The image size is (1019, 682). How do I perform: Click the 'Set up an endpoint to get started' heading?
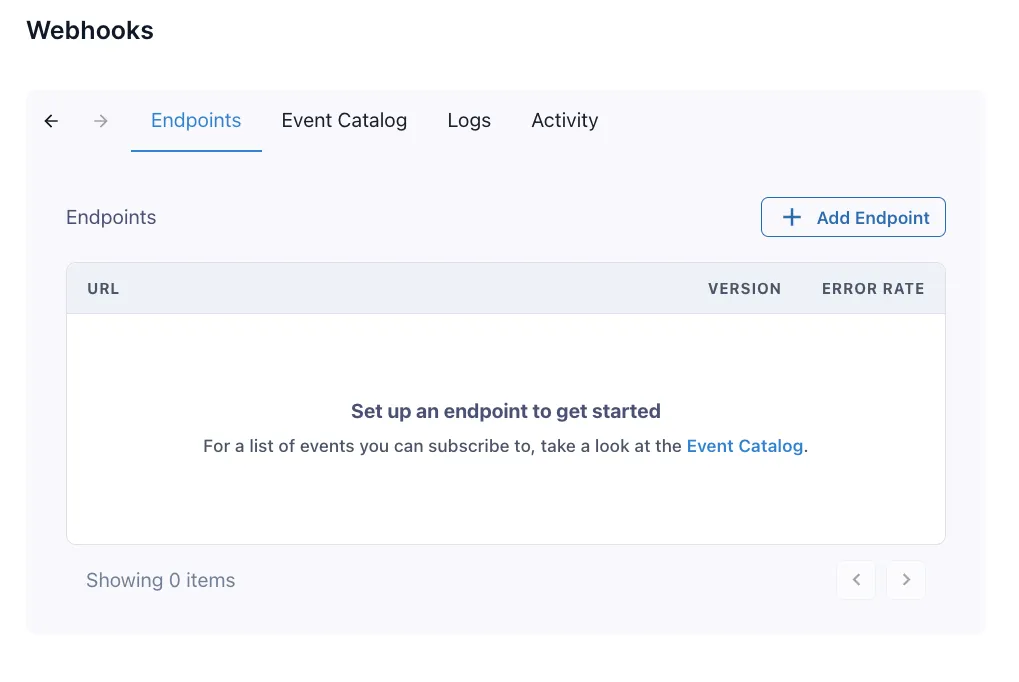tap(506, 411)
